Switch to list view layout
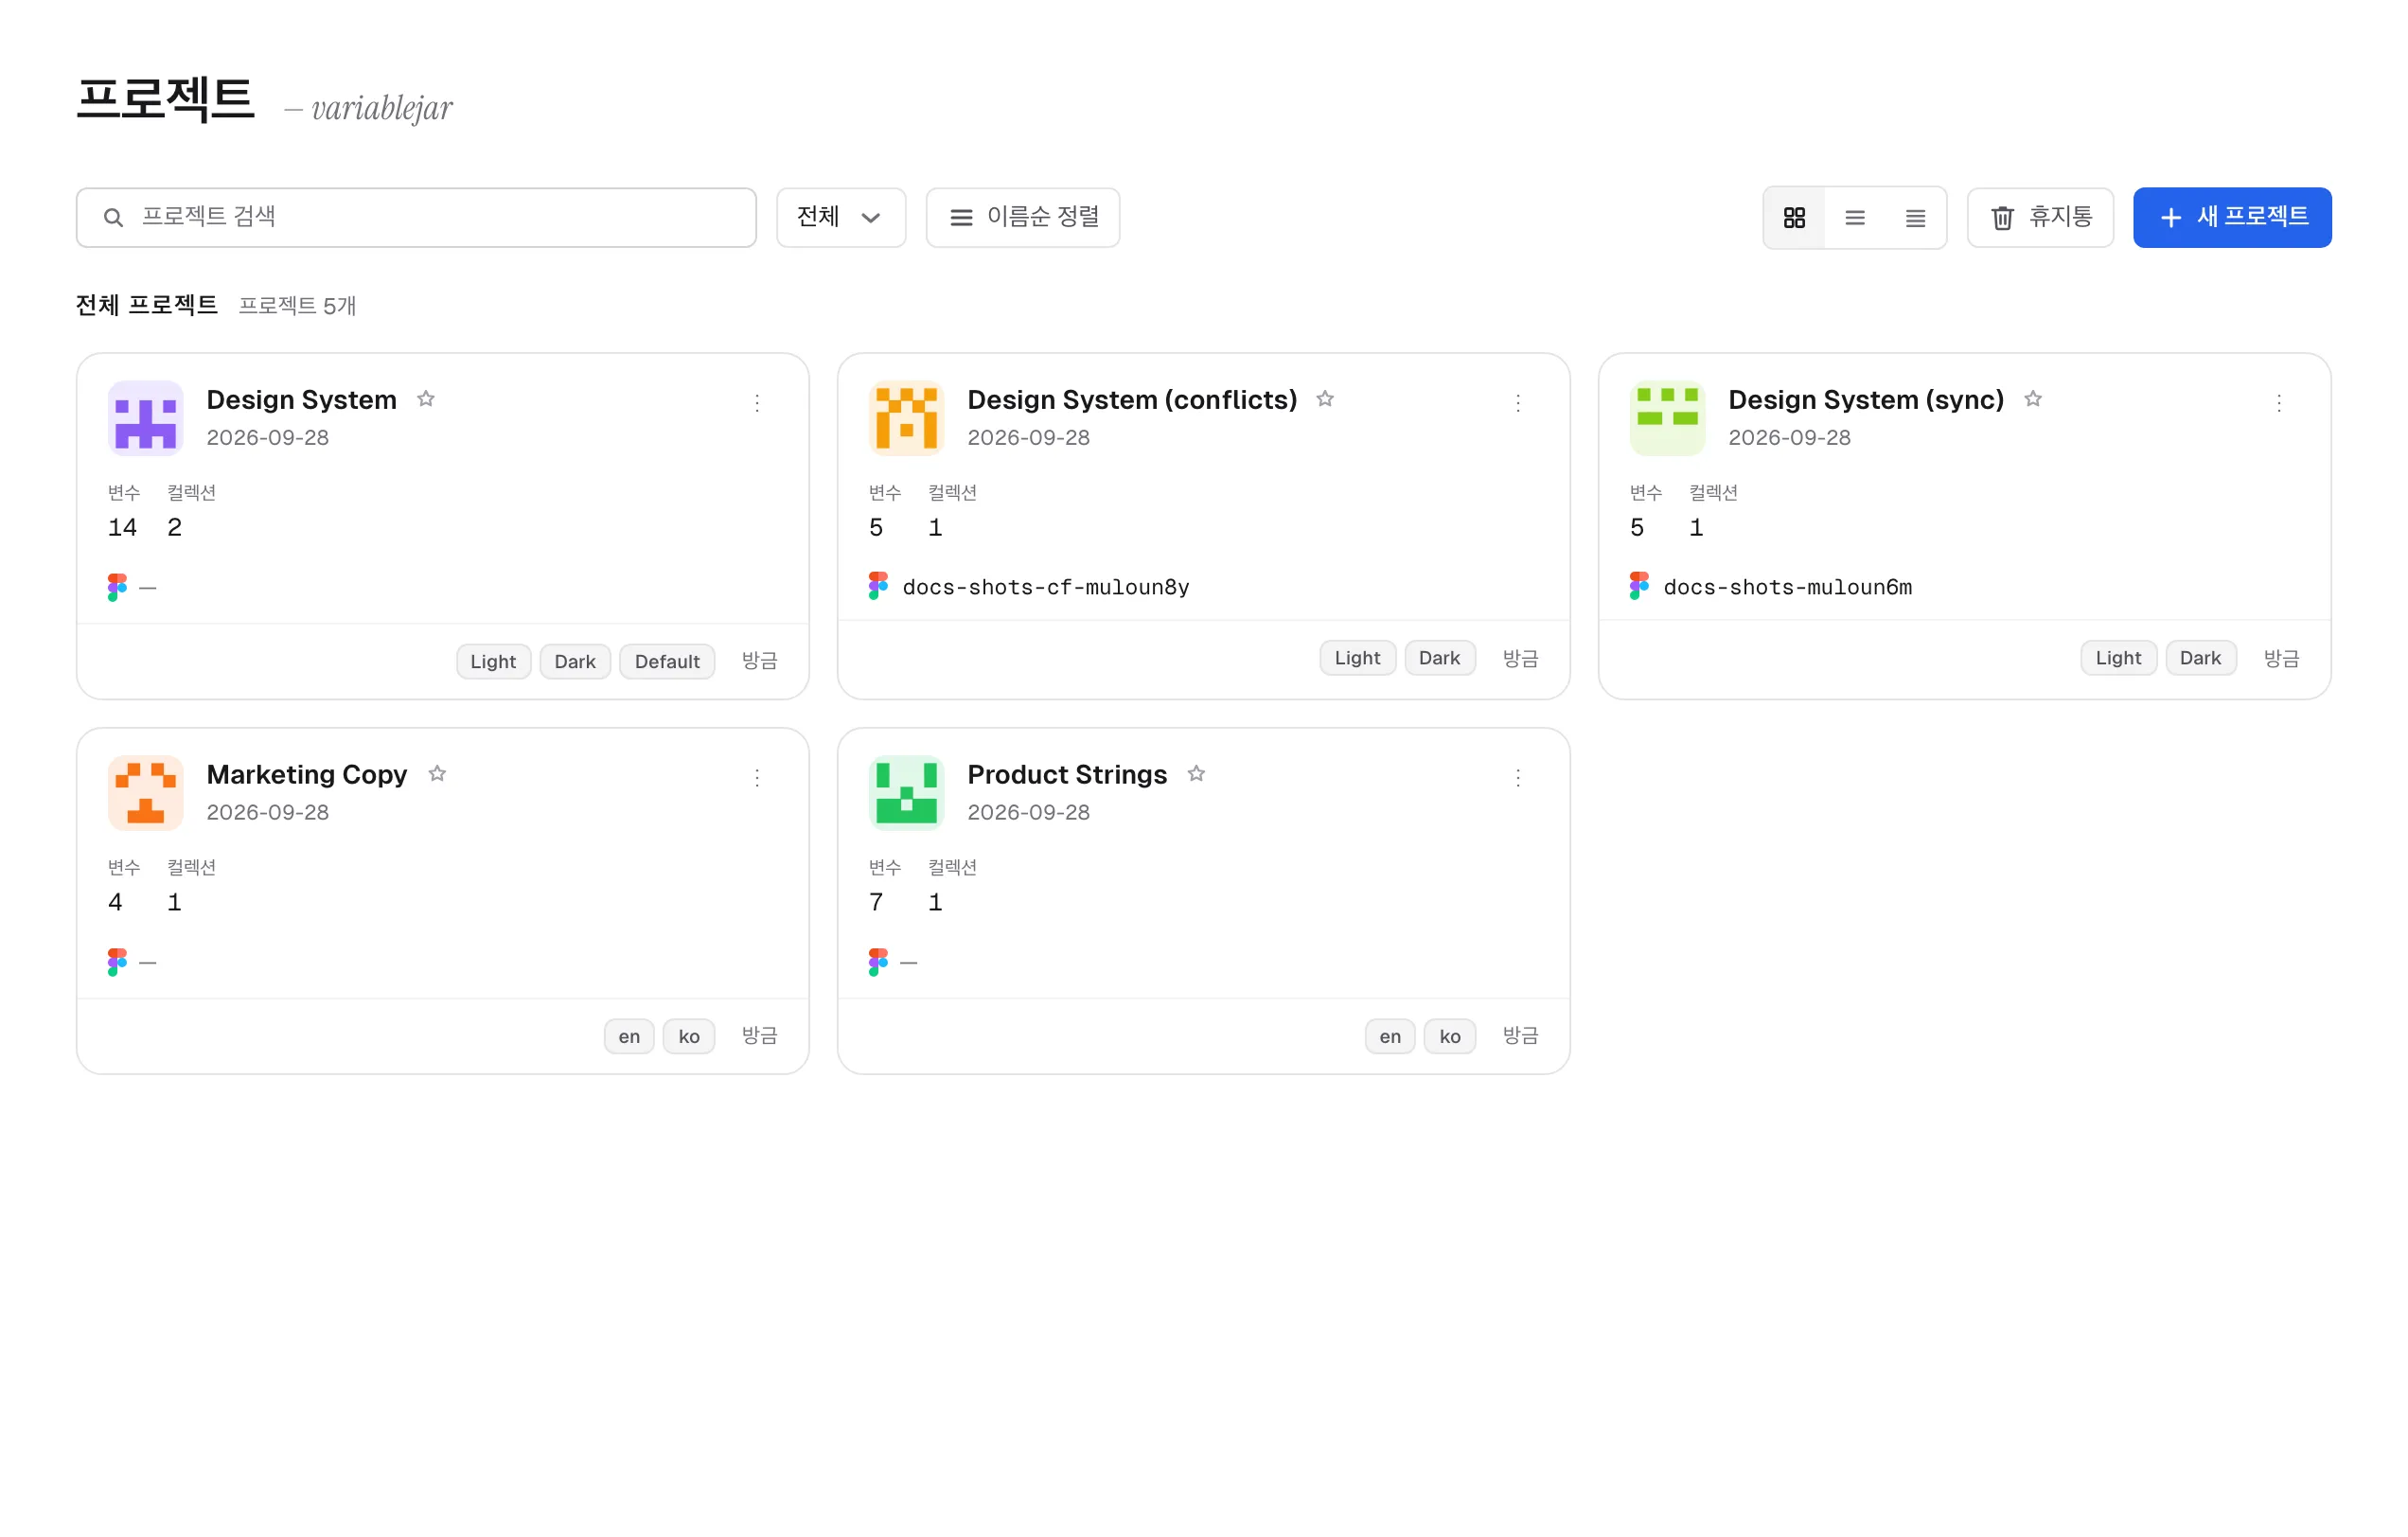The image size is (2408, 1537). (x=1855, y=217)
